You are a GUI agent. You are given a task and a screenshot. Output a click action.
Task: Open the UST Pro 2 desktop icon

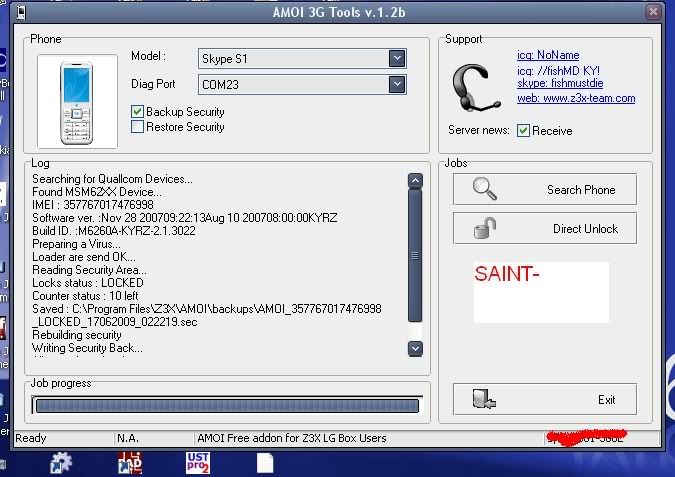198,462
